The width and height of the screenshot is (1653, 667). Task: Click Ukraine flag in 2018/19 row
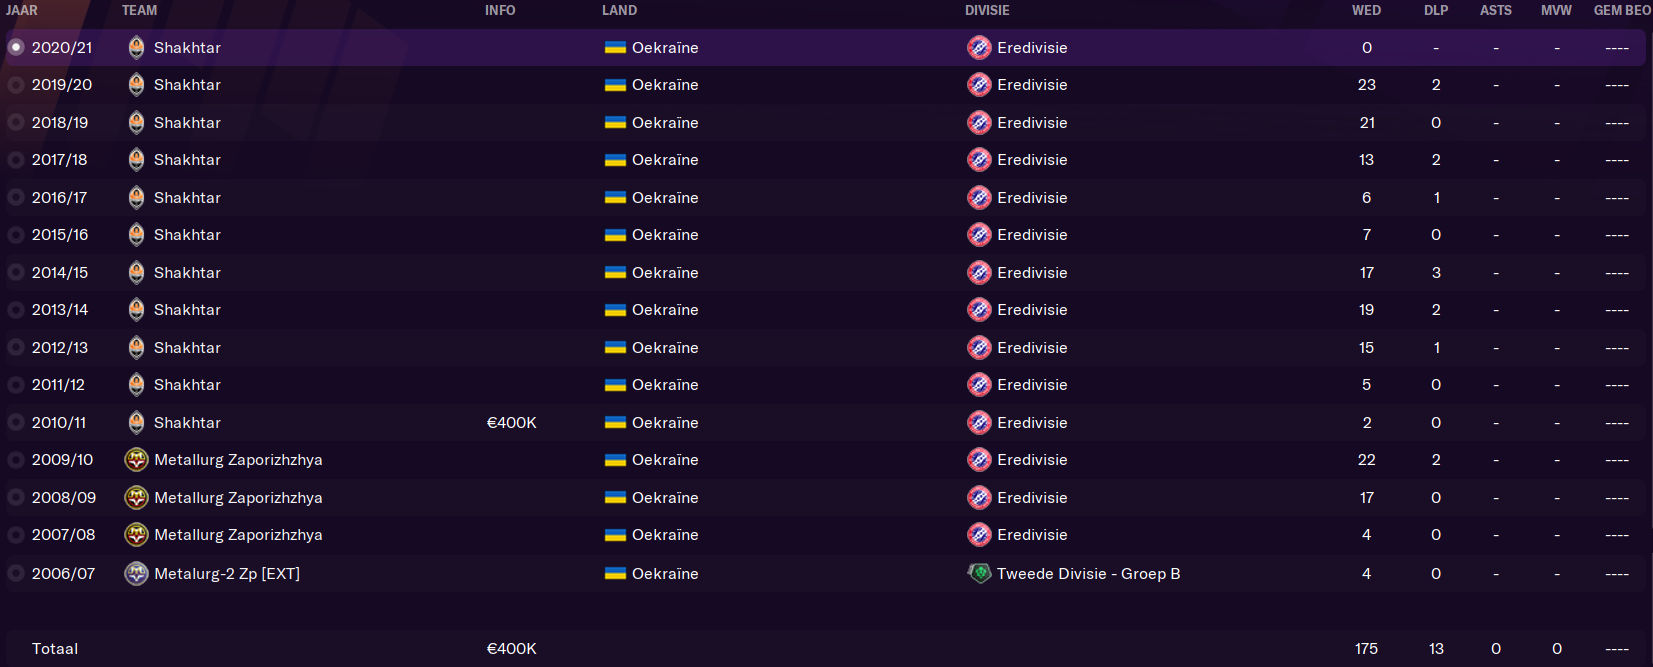tap(615, 123)
